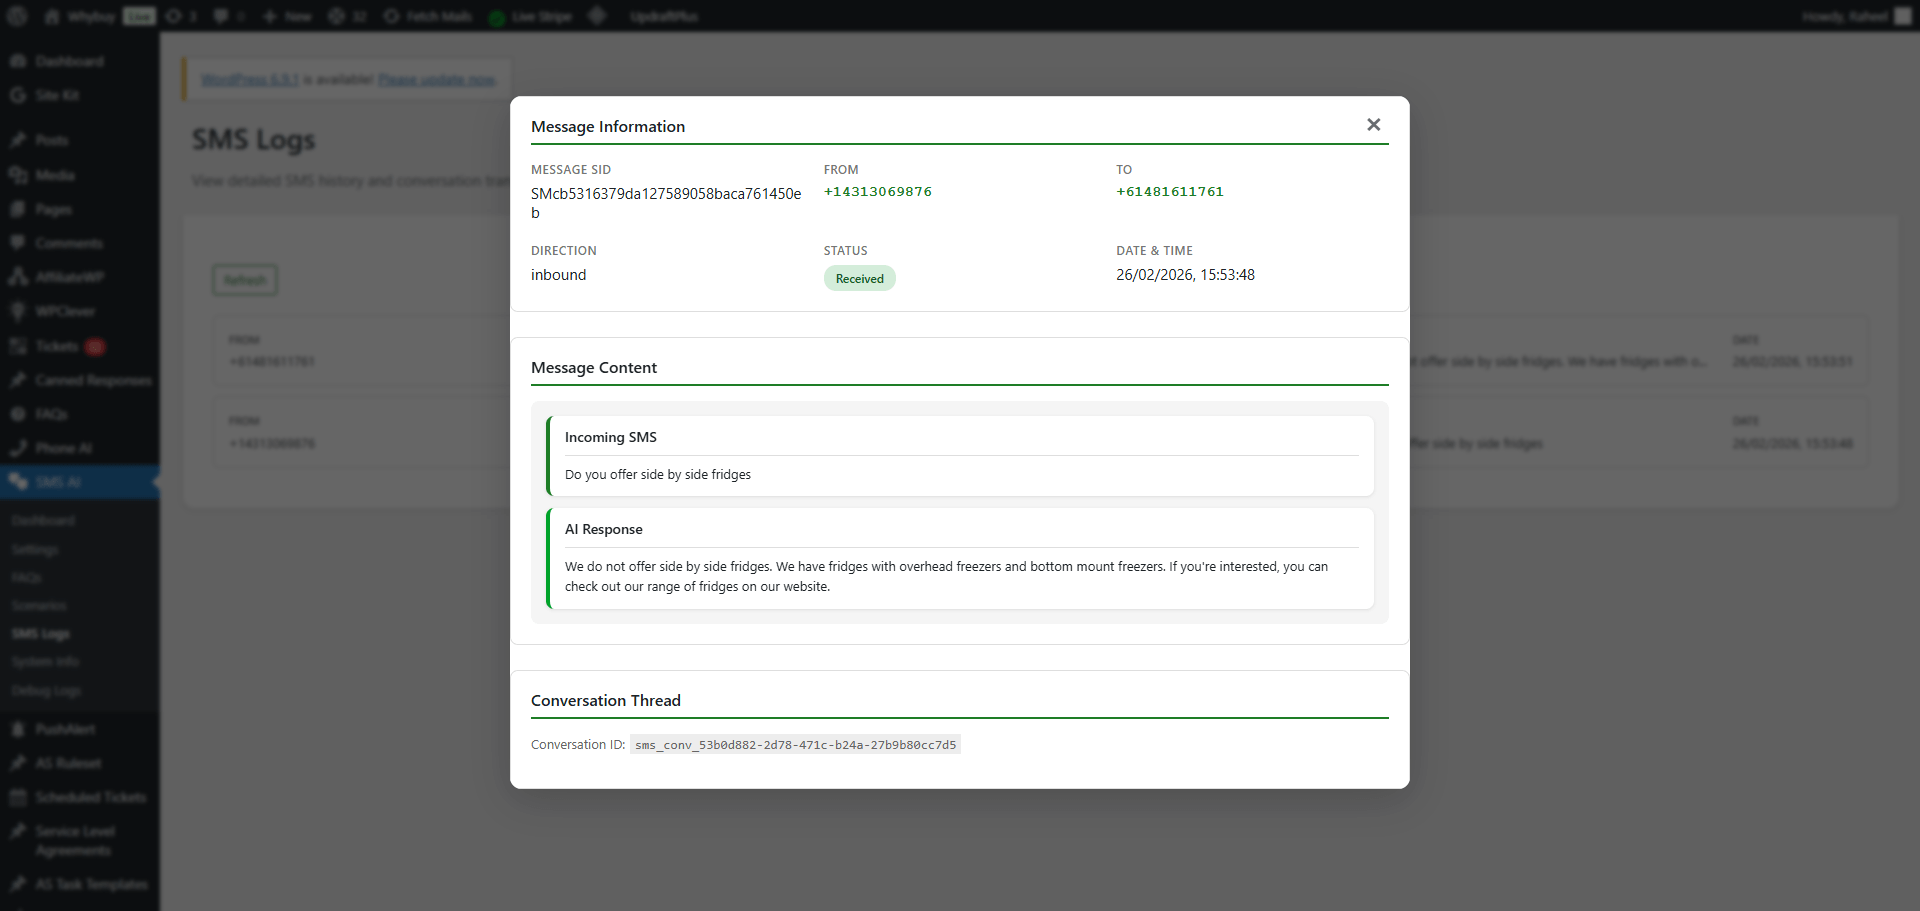Click the WordPress logo in admin bar
Image resolution: width=1920 pixels, height=911 pixels.
17,16
